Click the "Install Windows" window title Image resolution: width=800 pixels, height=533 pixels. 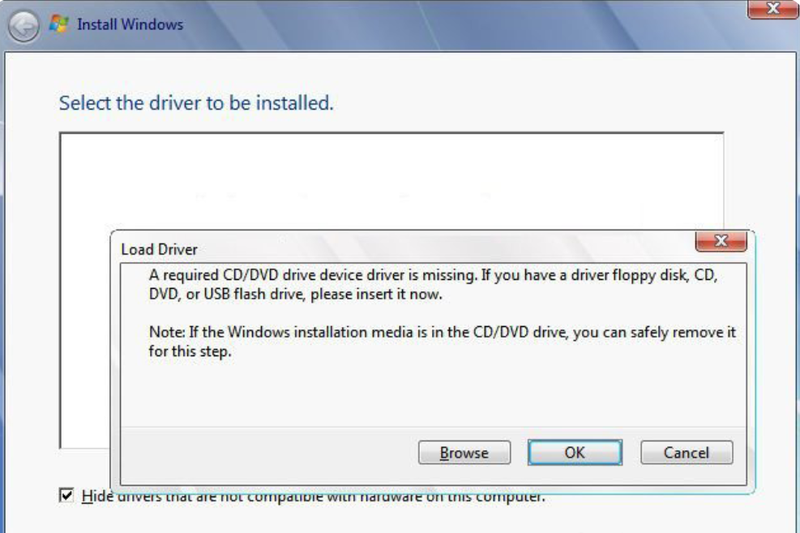tap(130, 24)
